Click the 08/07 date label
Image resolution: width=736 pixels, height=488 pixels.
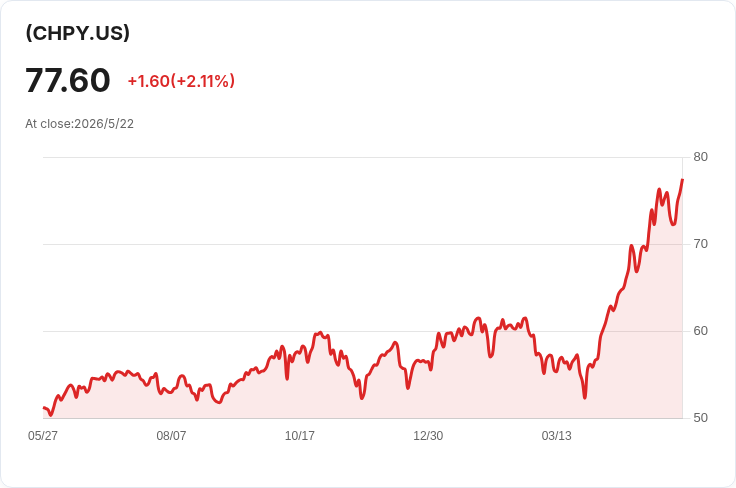pos(171,436)
